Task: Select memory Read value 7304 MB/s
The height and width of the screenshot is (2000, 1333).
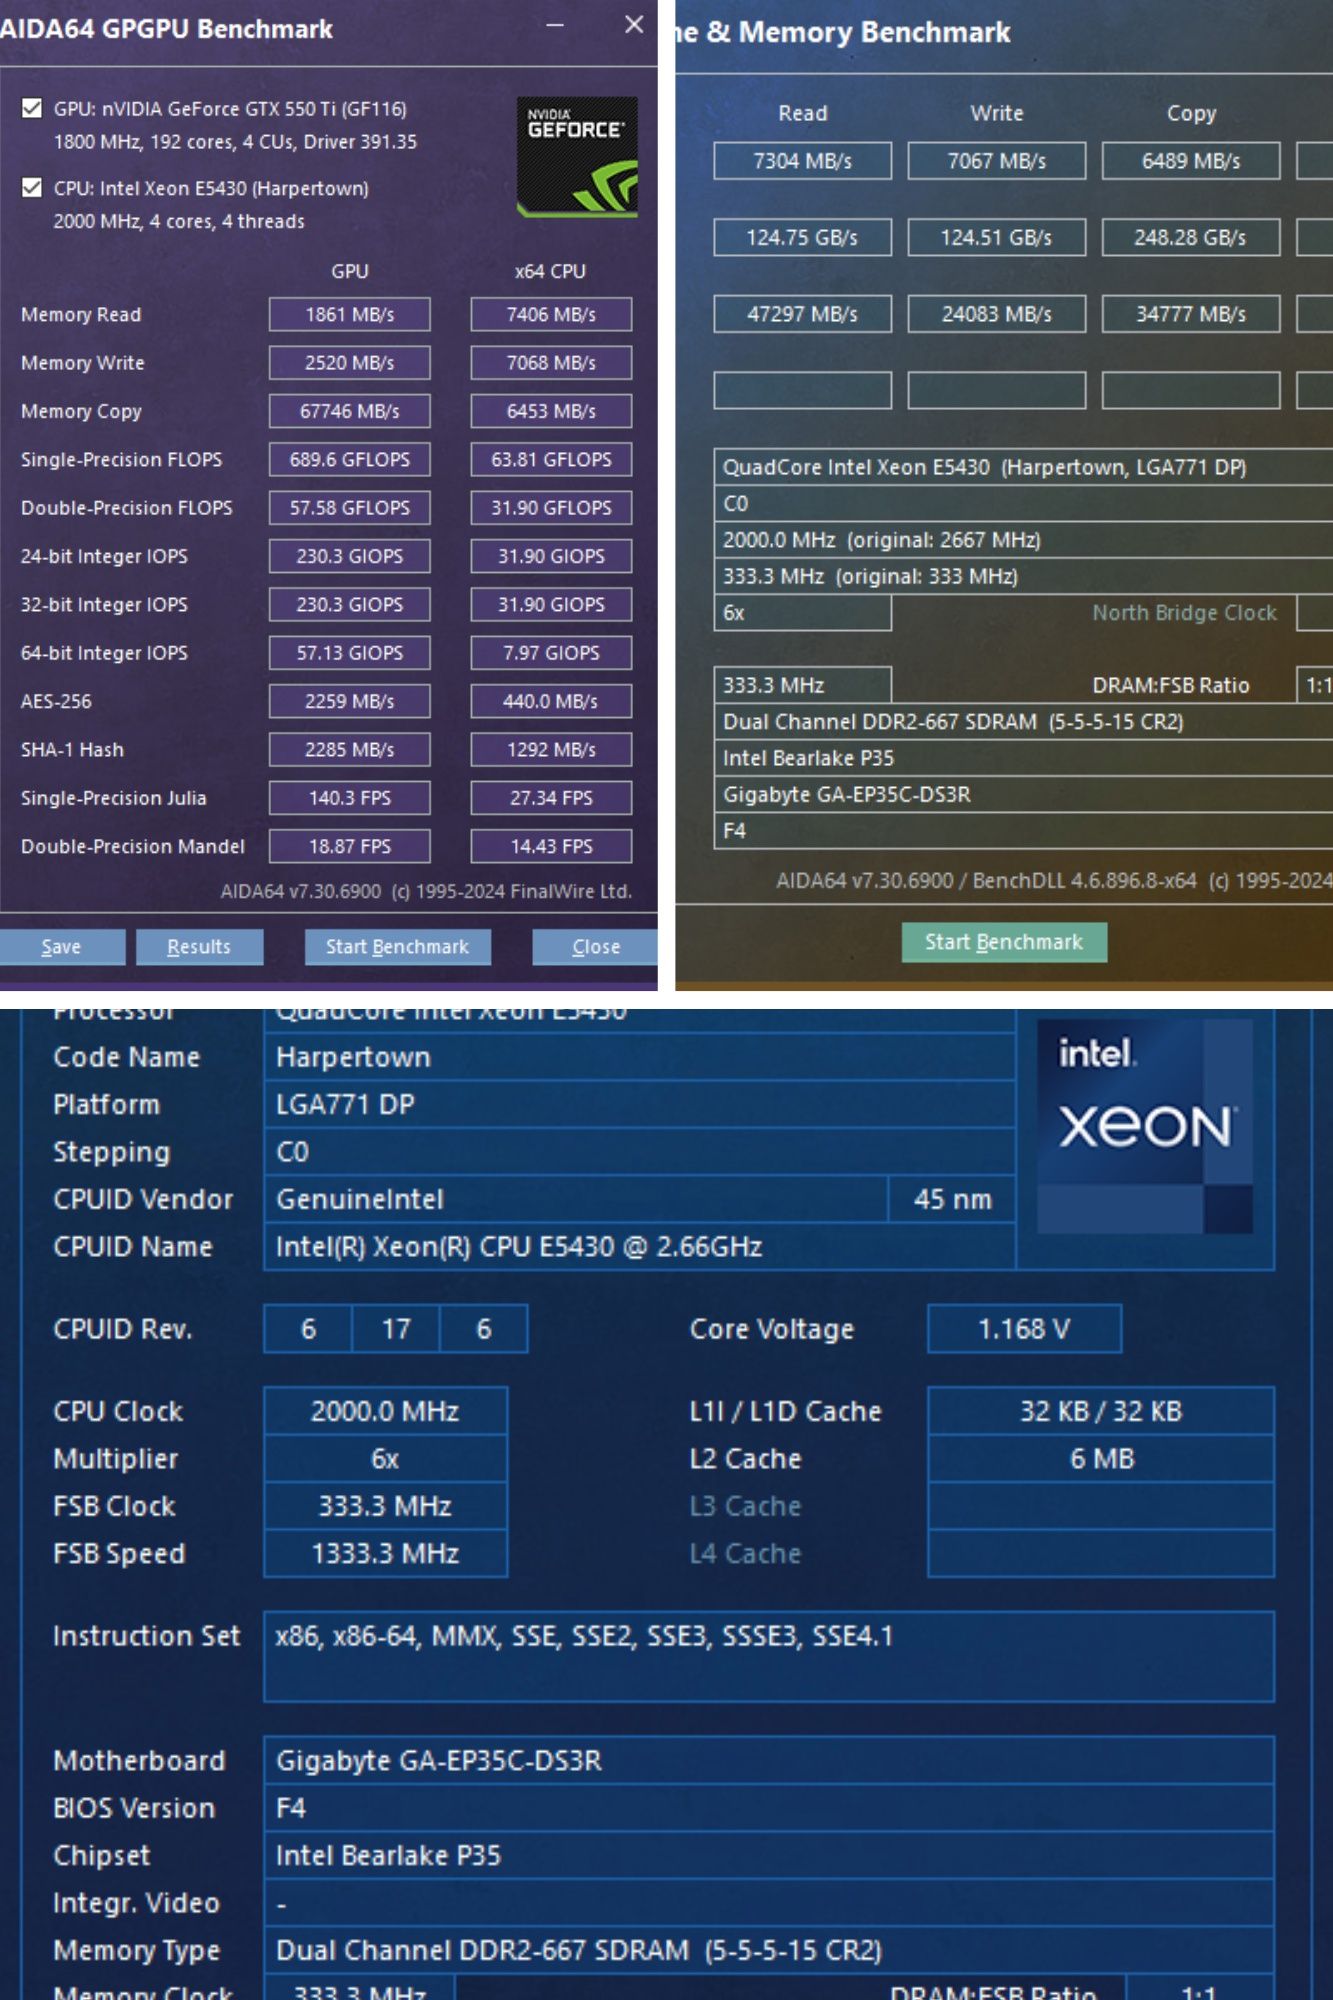Action: pos(802,161)
